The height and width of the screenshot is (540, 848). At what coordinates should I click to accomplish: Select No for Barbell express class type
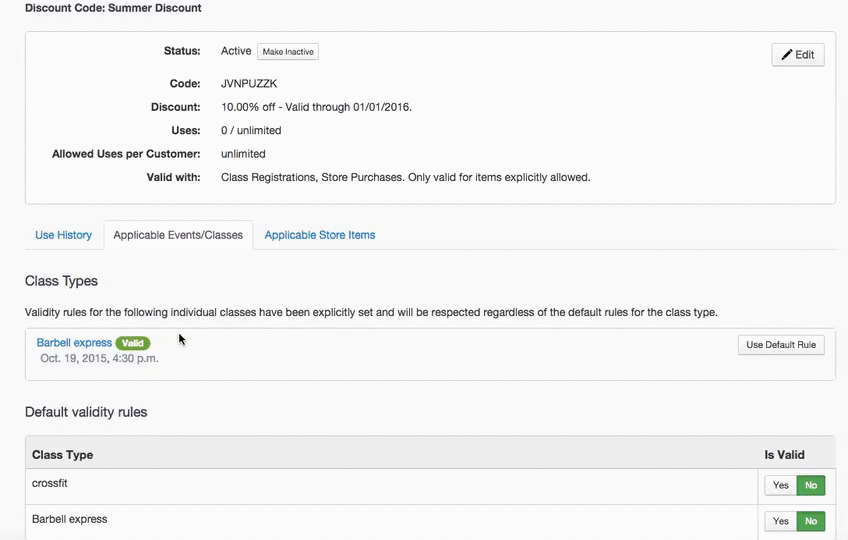pos(810,521)
